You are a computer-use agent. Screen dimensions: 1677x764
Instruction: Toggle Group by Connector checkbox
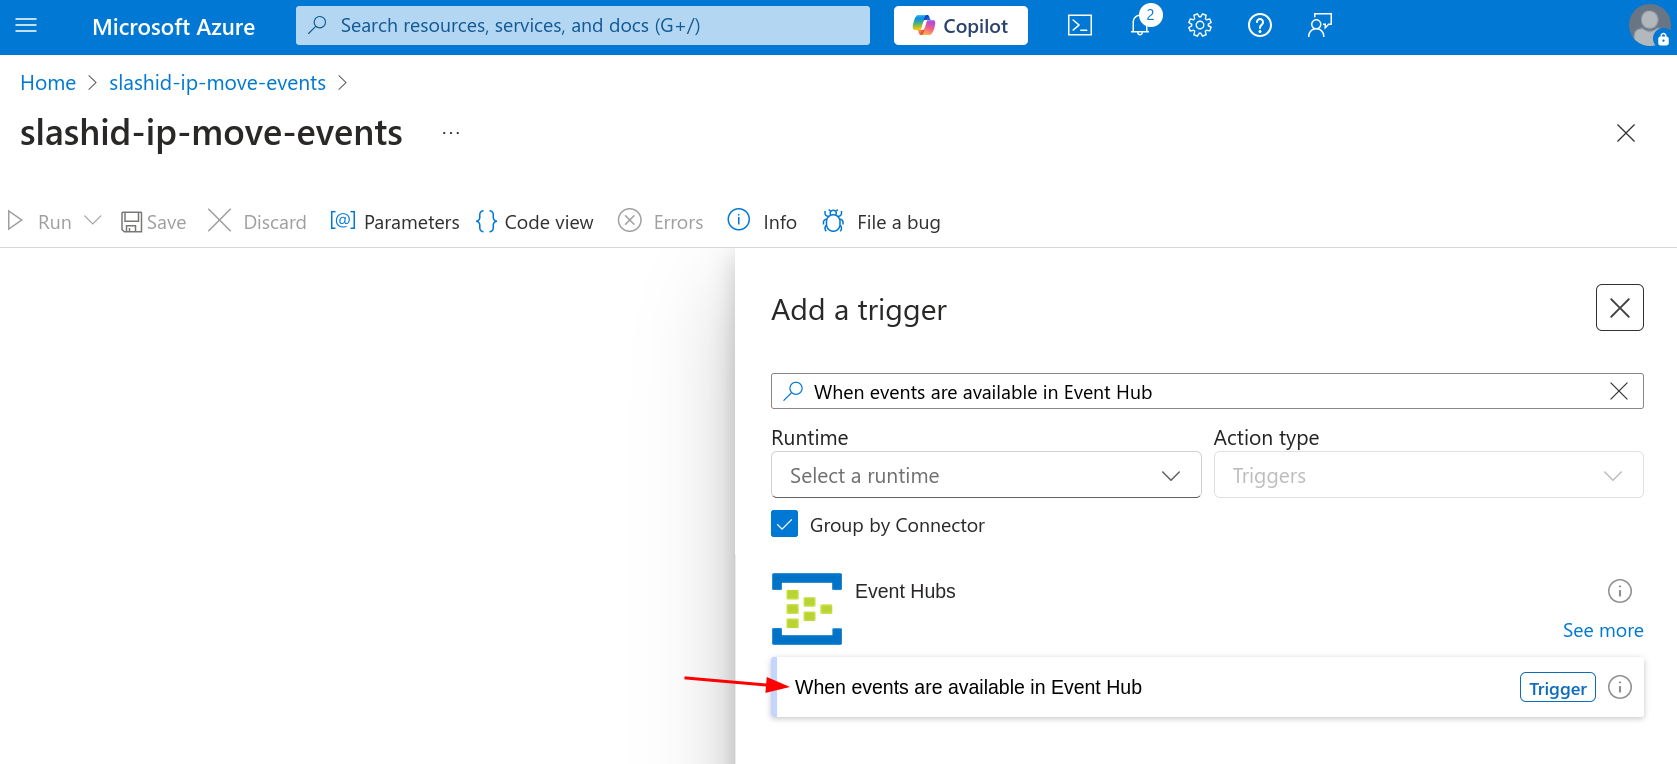pyautogui.click(x=785, y=524)
